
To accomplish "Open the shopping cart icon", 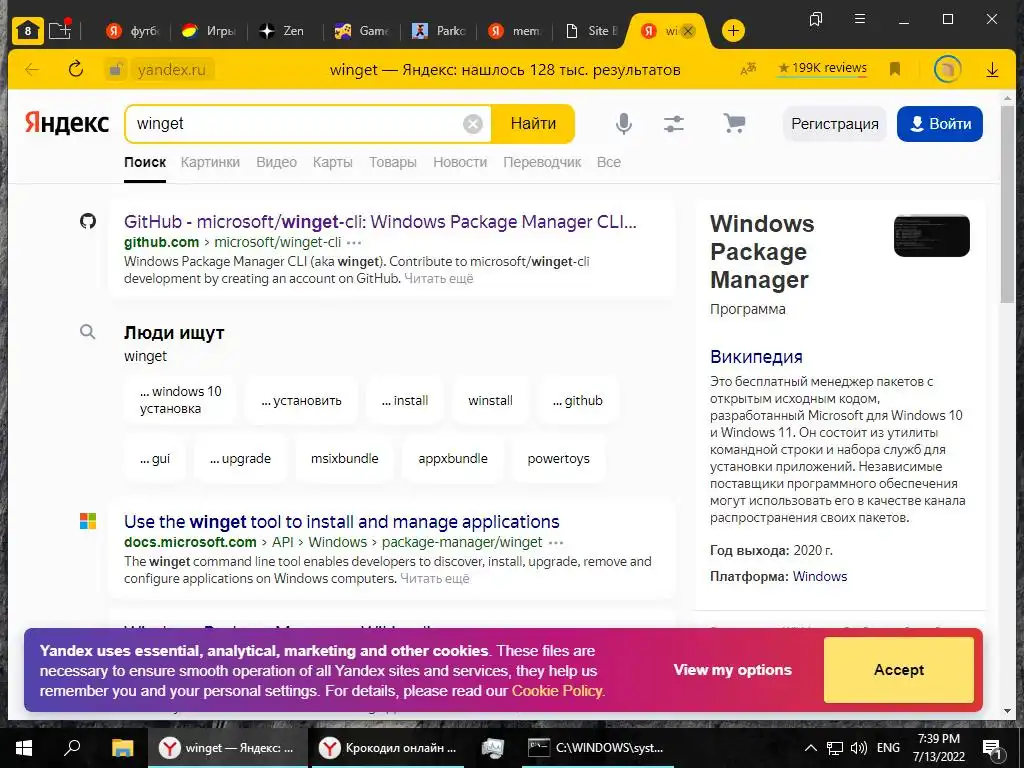I will tap(734, 123).
